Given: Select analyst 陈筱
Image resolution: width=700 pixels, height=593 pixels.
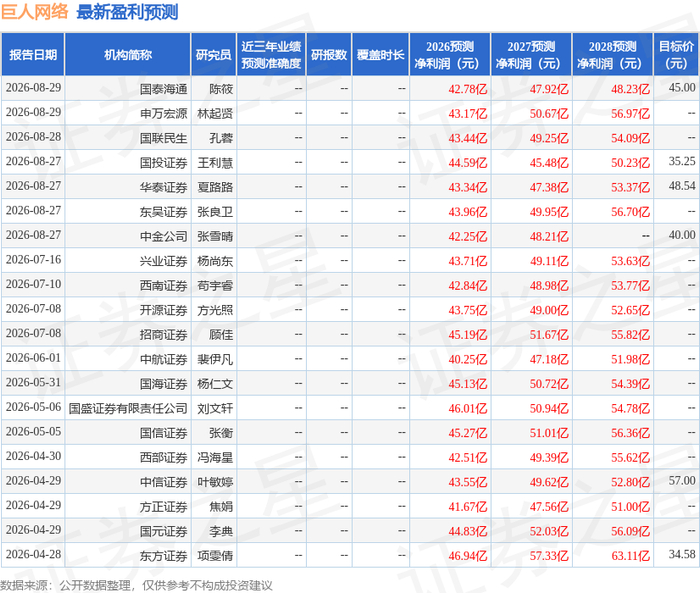Looking at the screenshot, I should tap(221, 89).
